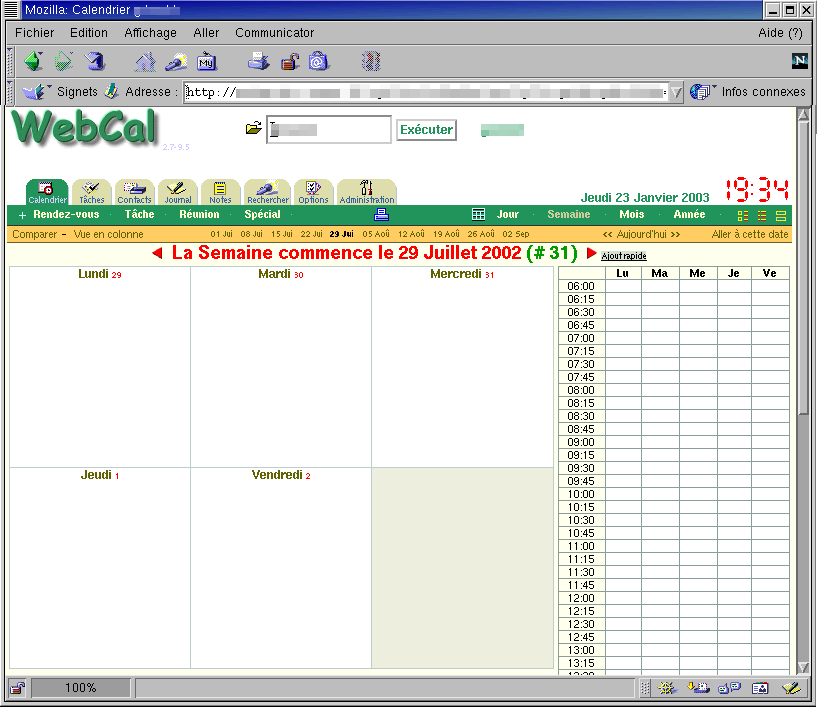Image resolution: width=817 pixels, height=707 pixels.
Task: Click the Netscape N logo icon
Action: (x=800, y=60)
